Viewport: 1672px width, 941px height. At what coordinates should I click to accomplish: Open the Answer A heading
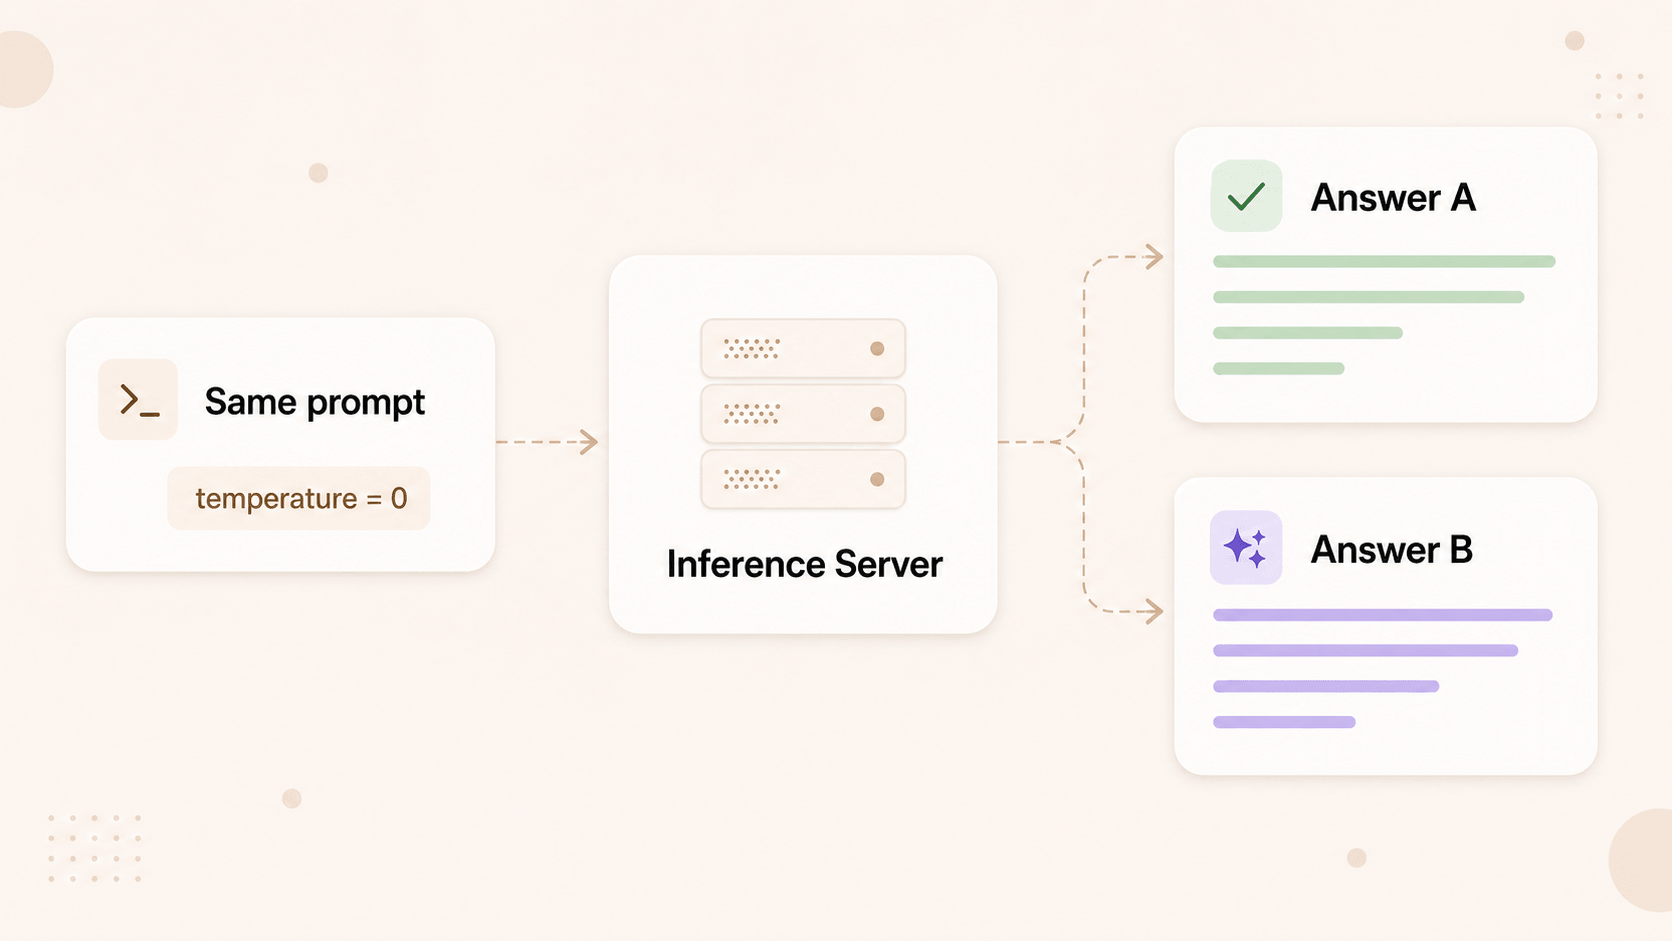coord(1393,197)
